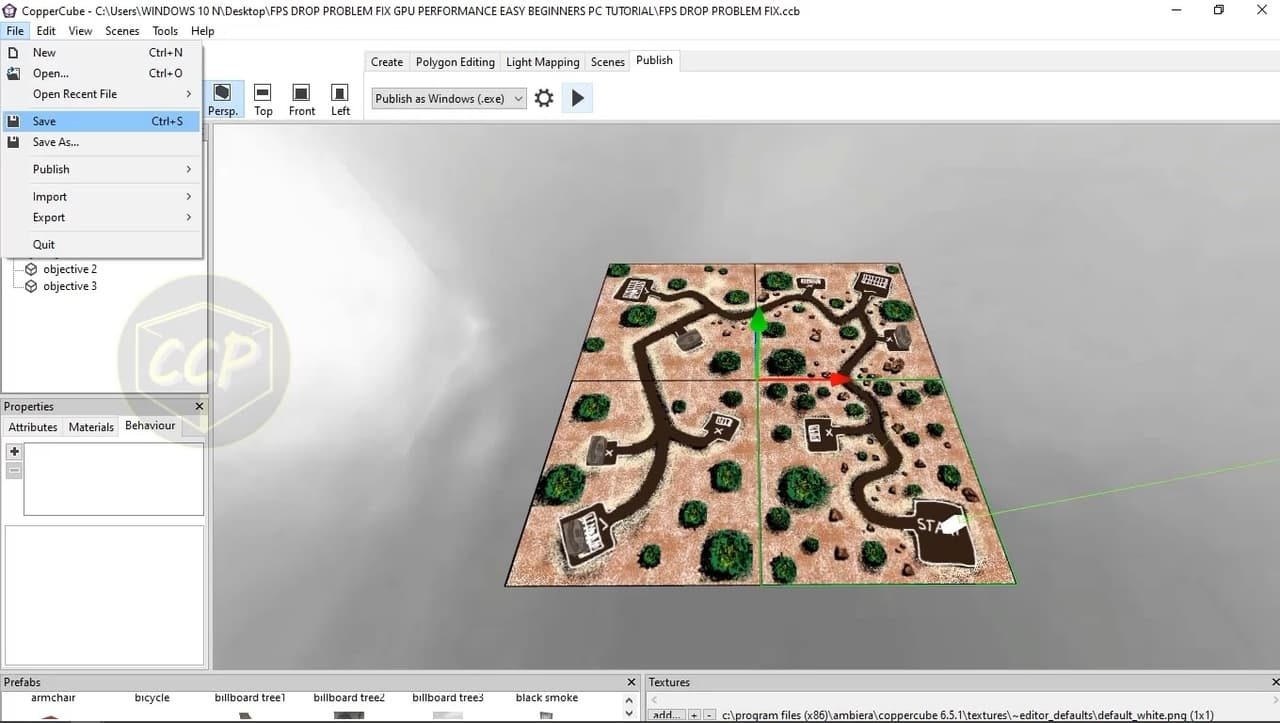Click green Y-axis gizmo arrow
The width and height of the screenshot is (1280, 723).
coord(758,320)
